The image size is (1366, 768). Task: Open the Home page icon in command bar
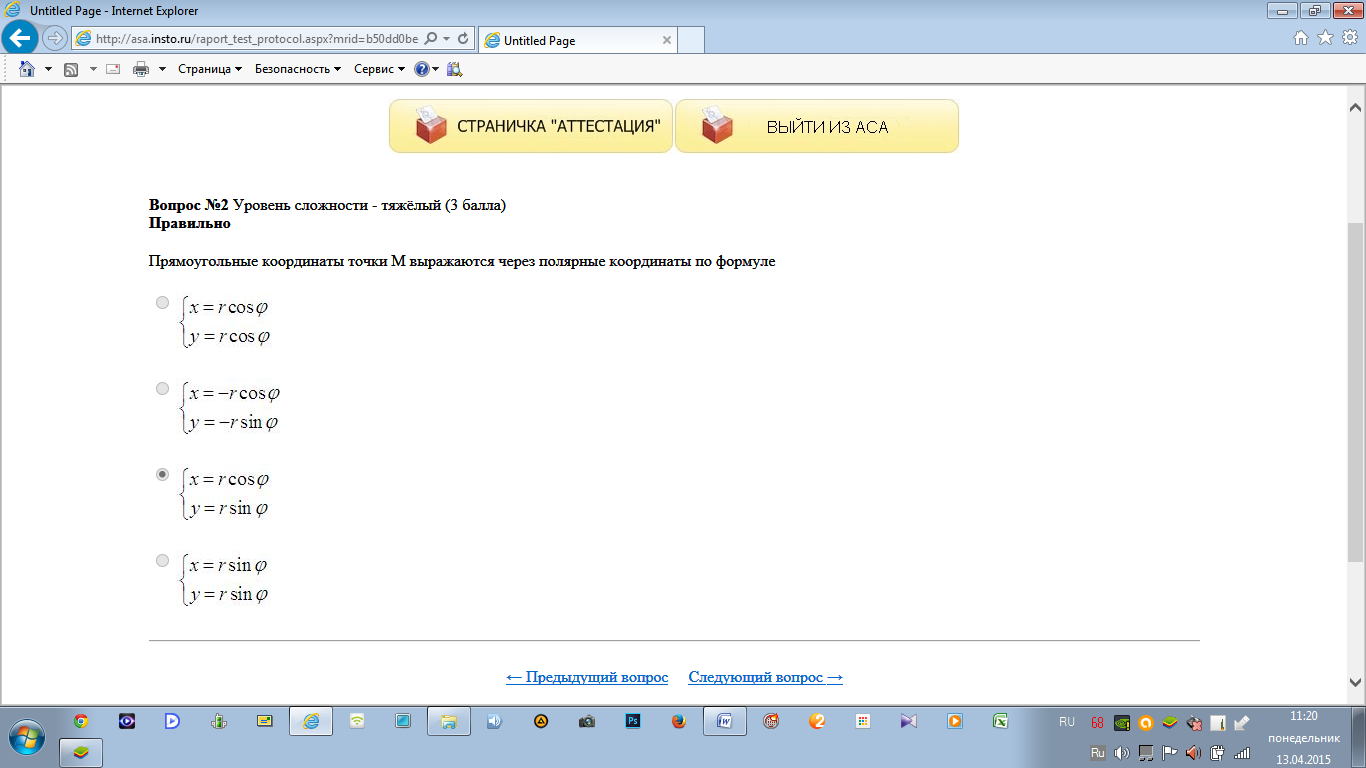27,69
